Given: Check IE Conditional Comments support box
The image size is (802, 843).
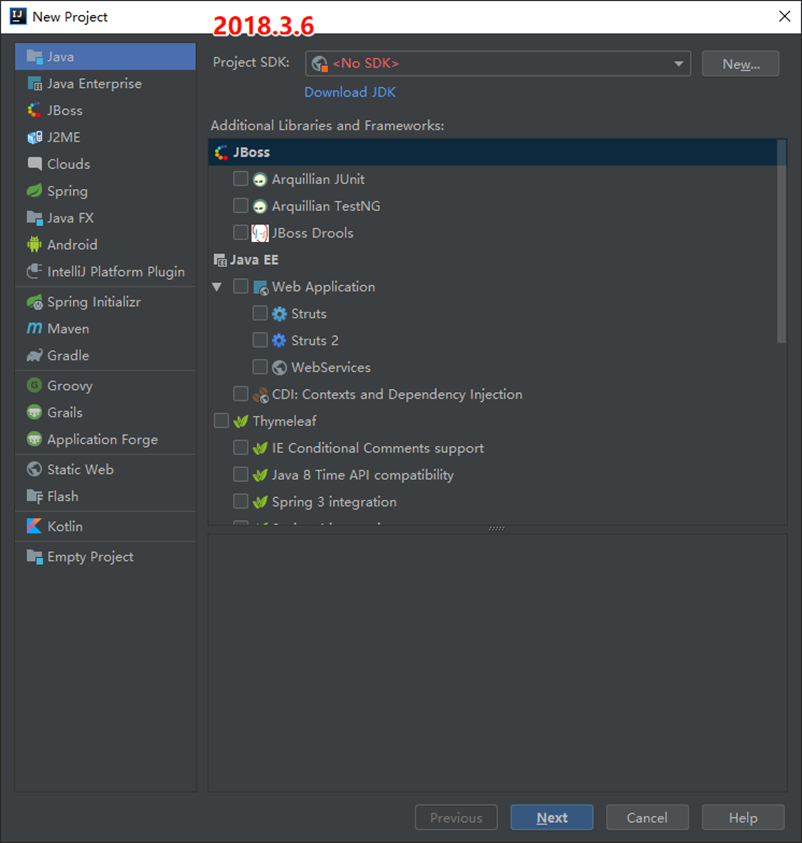Looking at the screenshot, I should [x=240, y=447].
